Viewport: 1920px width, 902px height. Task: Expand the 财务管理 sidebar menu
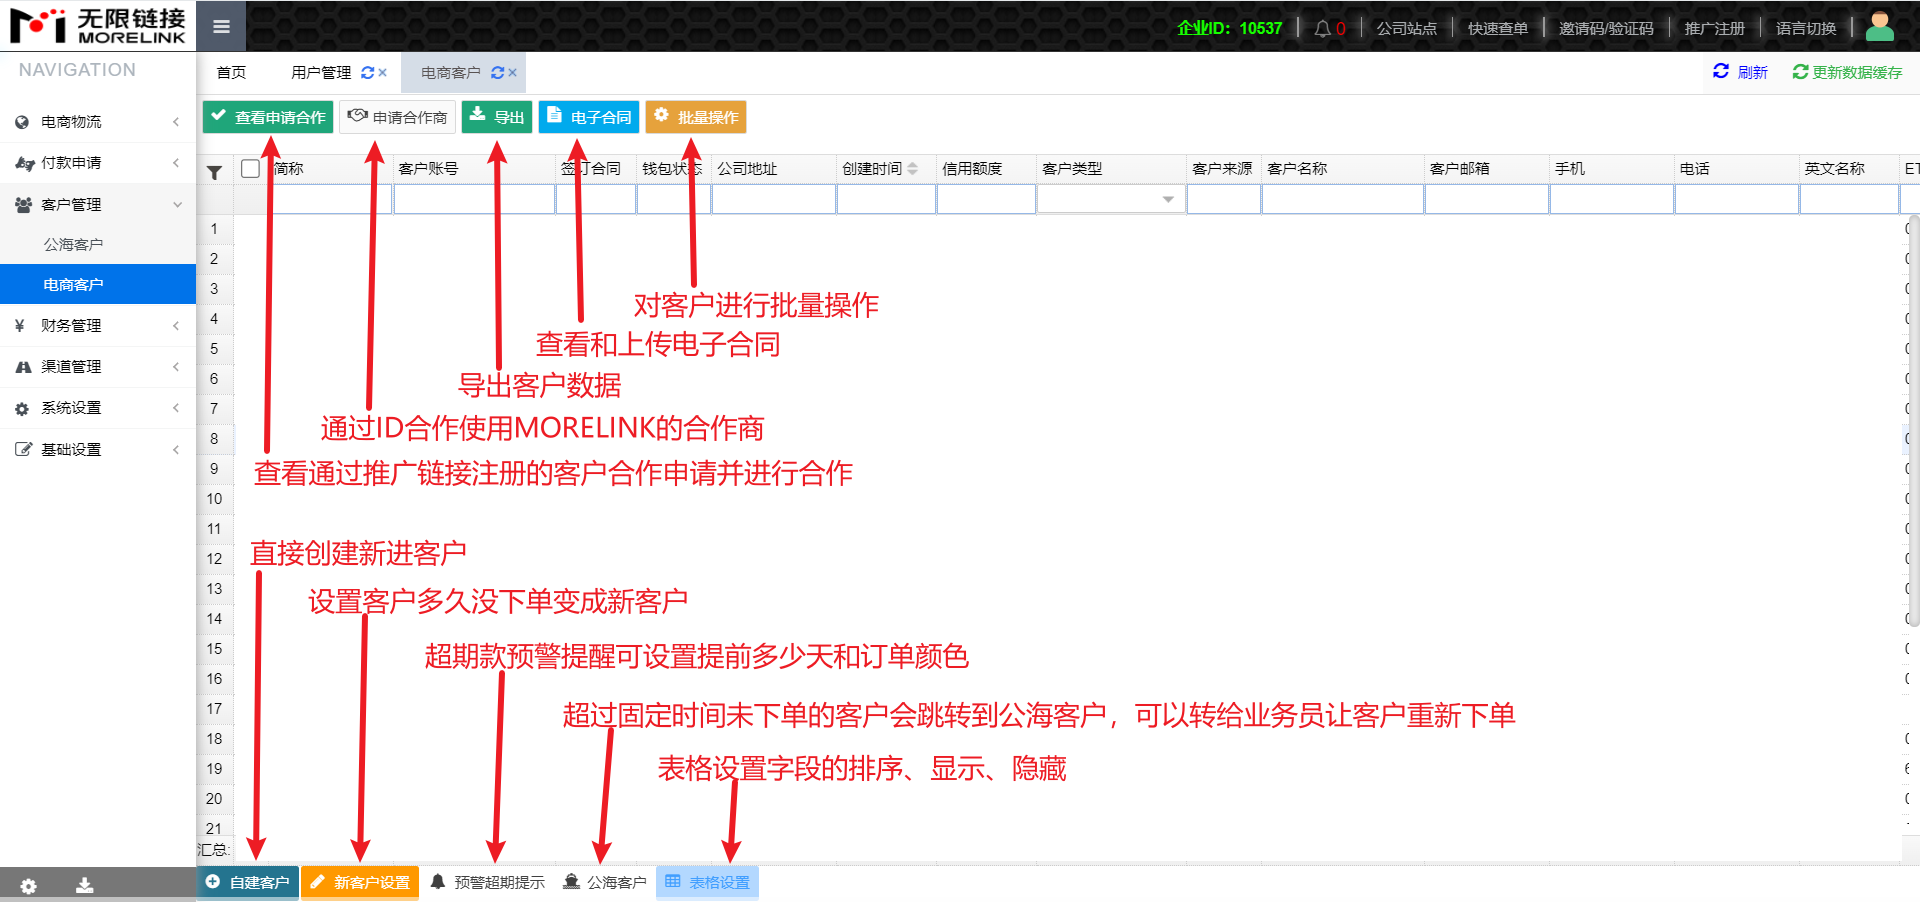tap(97, 326)
